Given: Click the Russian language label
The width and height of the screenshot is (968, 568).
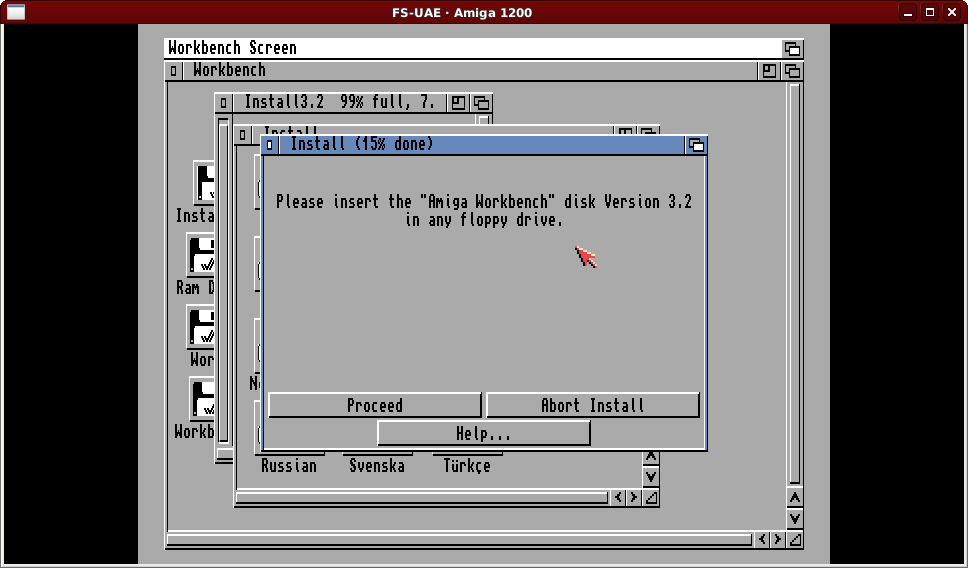Looking at the screenshot, I should pyautogui.click(x=289, y=466).
